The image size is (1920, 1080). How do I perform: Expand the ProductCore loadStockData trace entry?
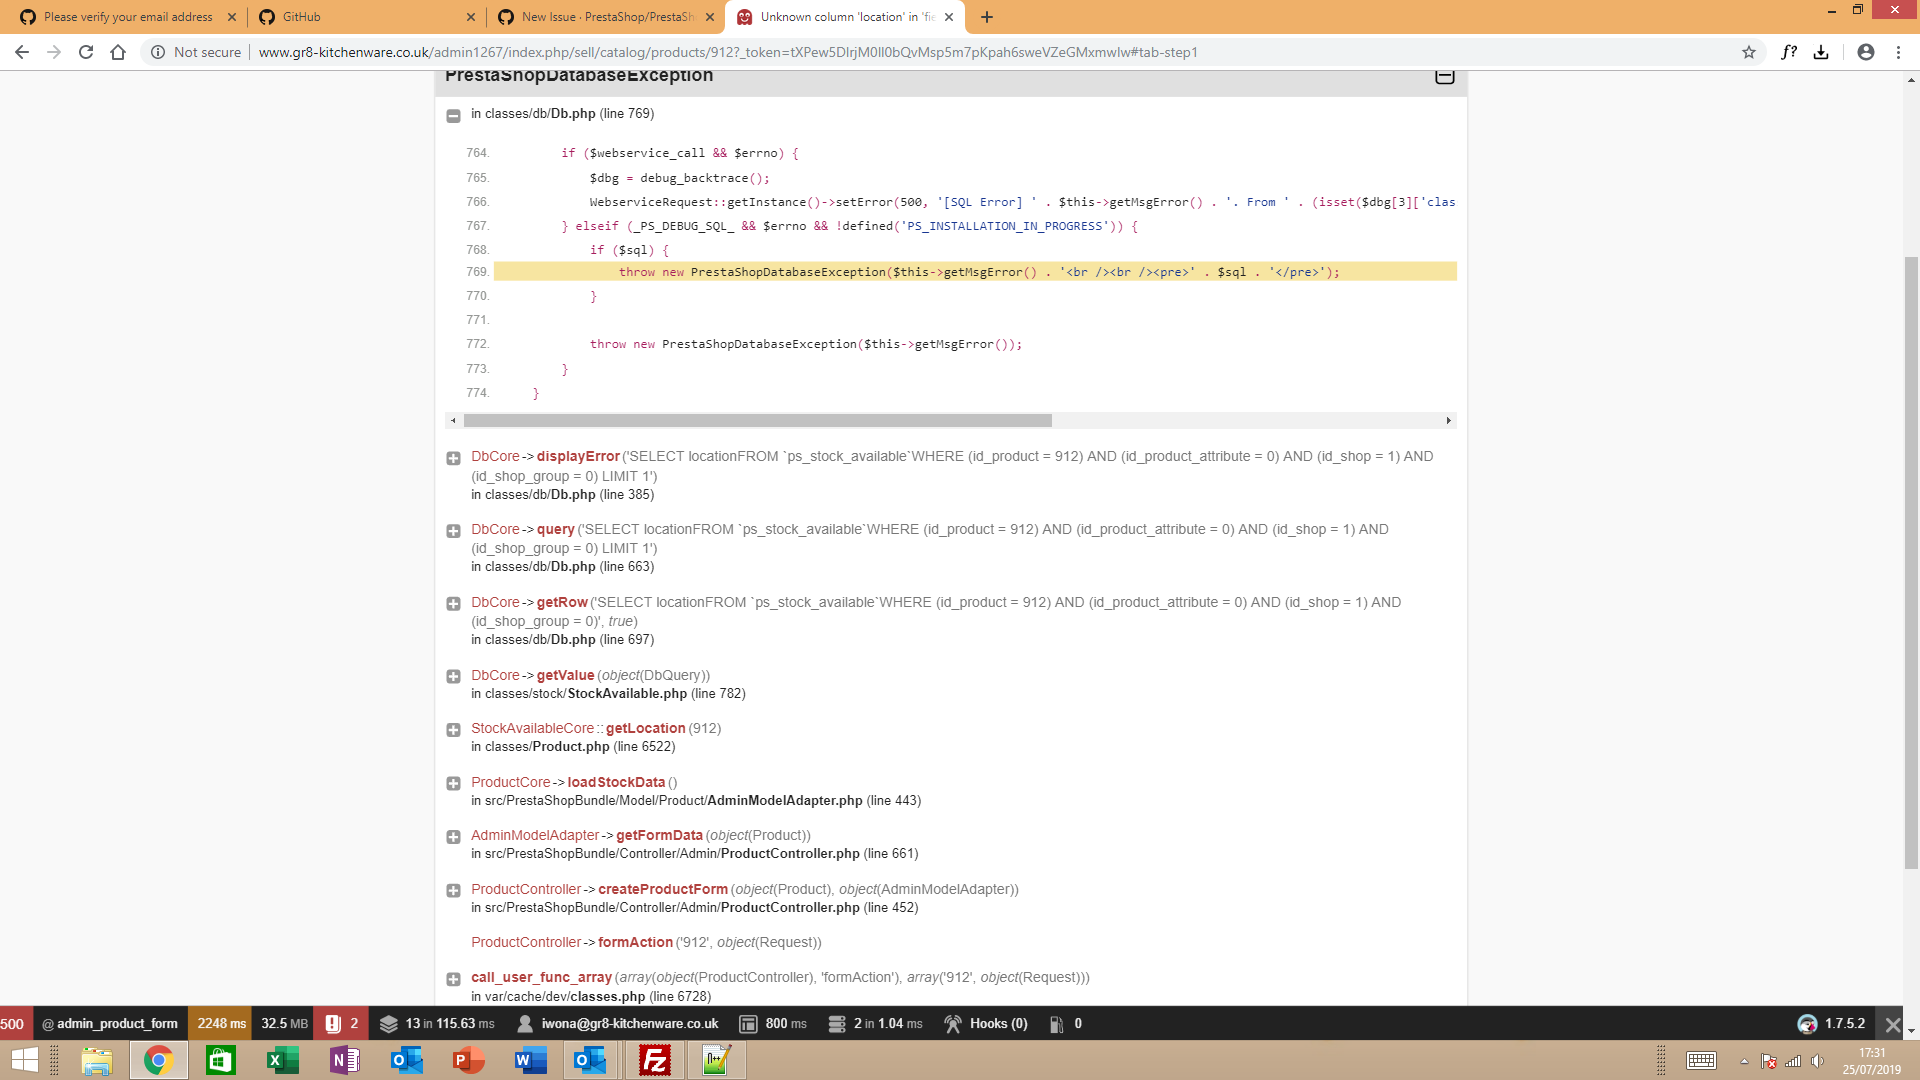[x=453, y=784]
